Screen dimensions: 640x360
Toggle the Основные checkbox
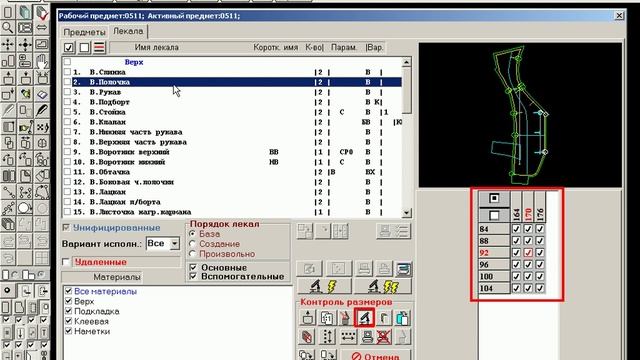pos(193,267)
